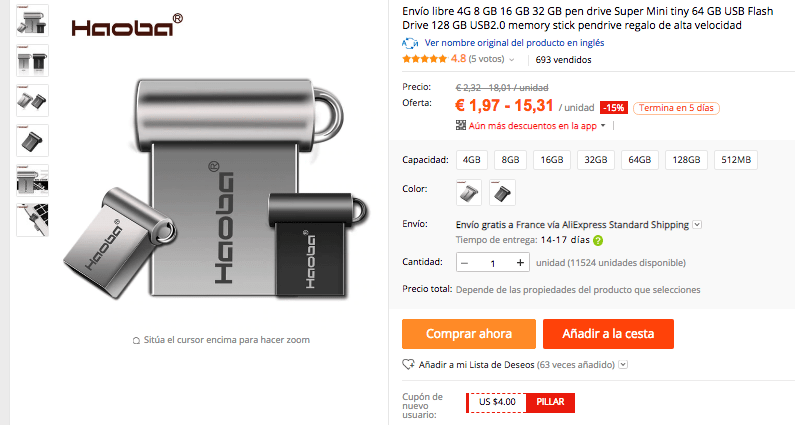
Task: Select the 64GB capacity option
Action: coord(639,160)
